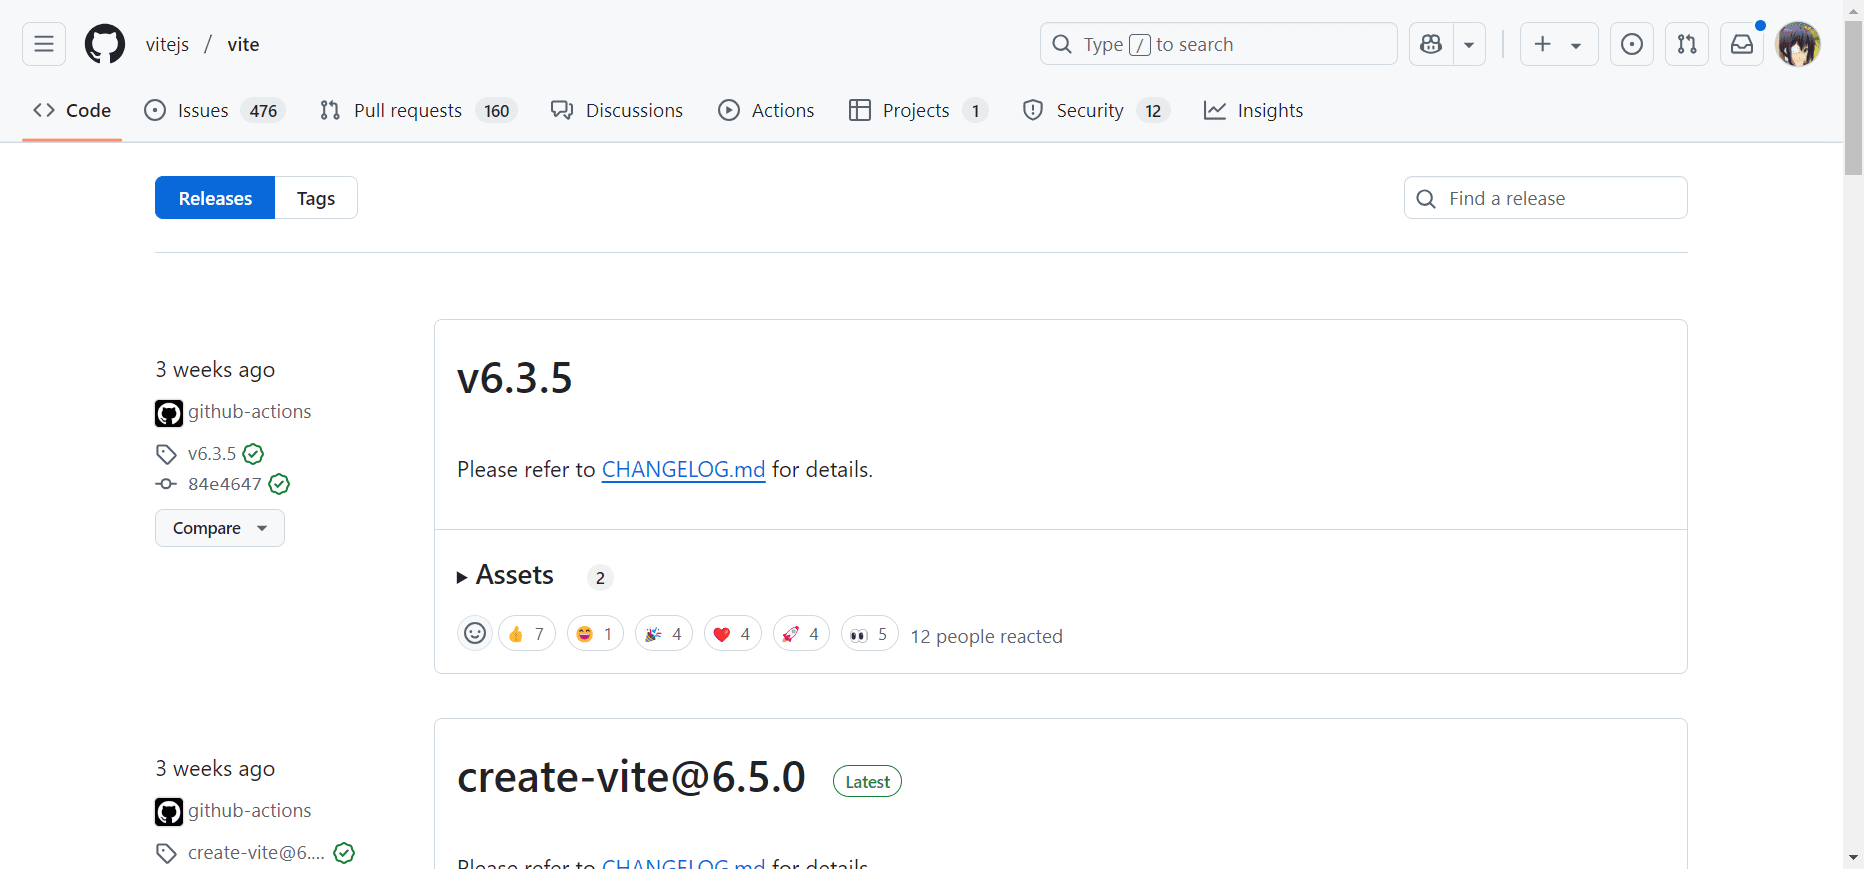This screenshot has width=1864, height=869.
Task: Open the notifications inbox
Action: click(1742, 44)
